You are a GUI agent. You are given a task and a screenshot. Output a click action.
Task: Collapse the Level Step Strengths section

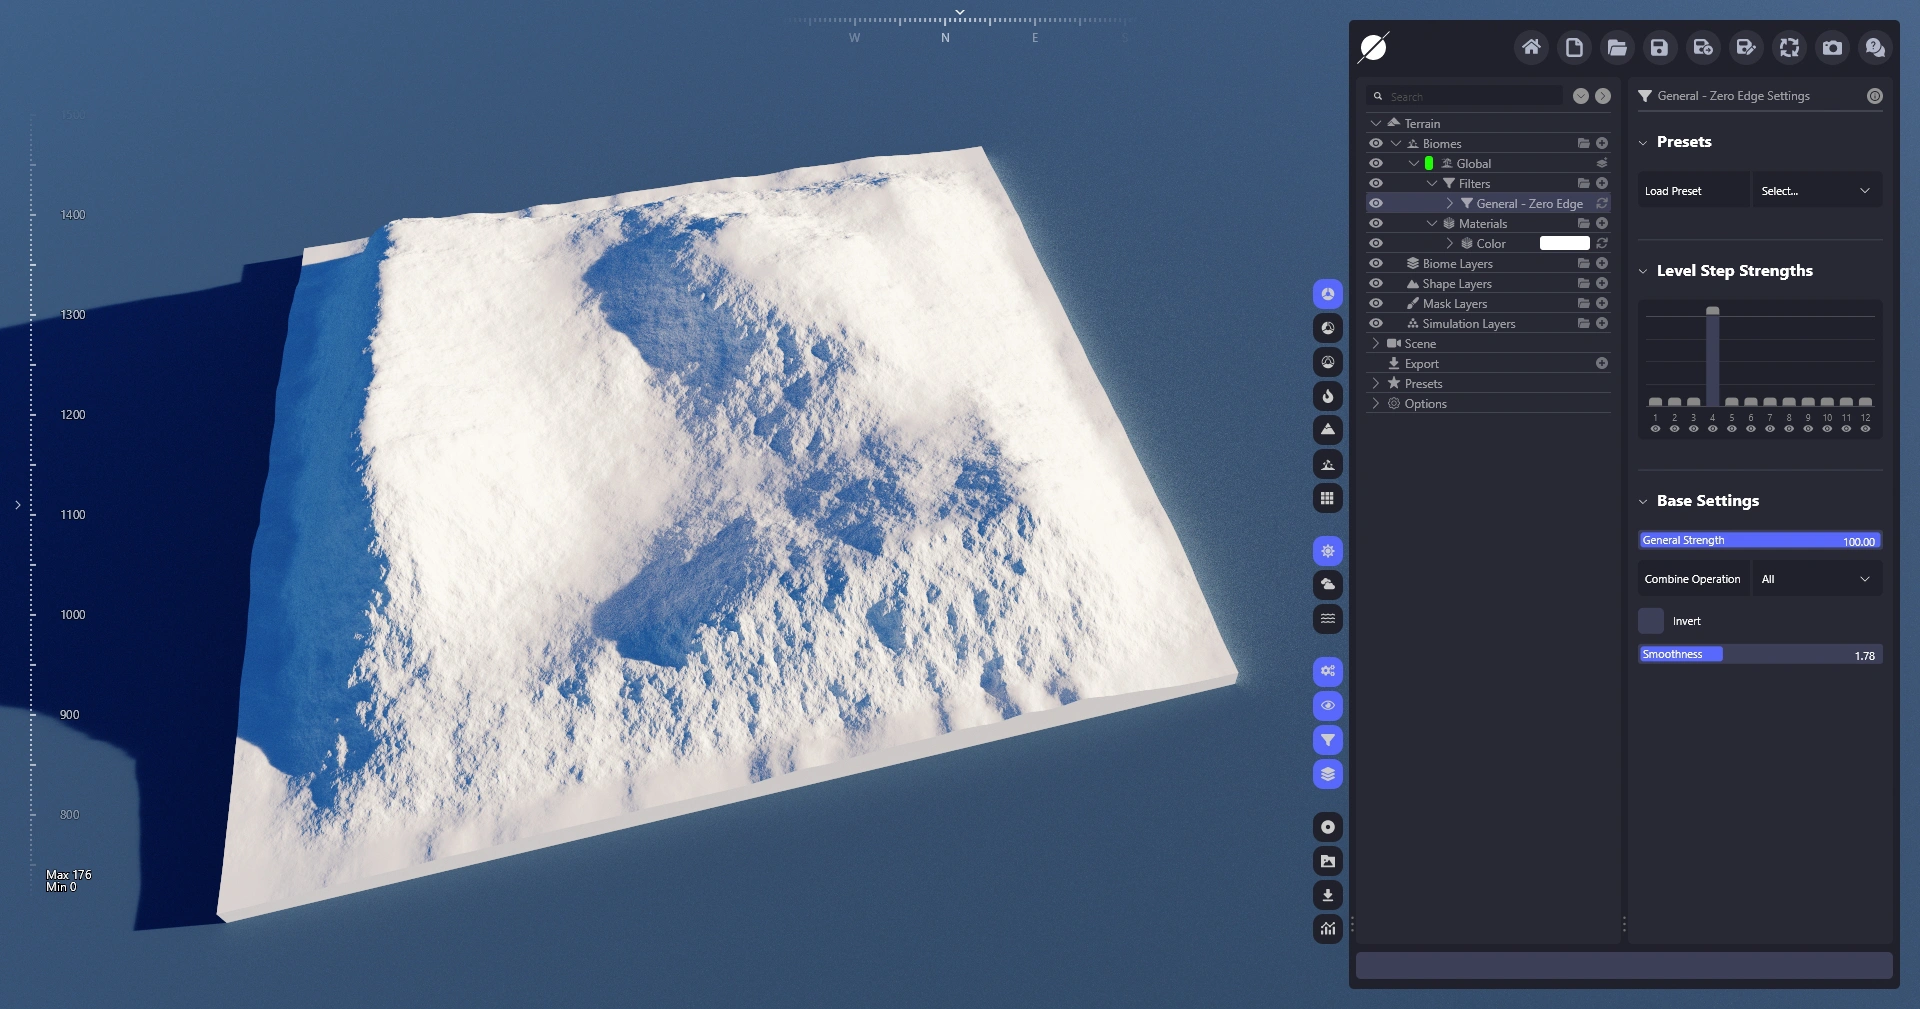pyautogui.click(x=1643, y=271)
